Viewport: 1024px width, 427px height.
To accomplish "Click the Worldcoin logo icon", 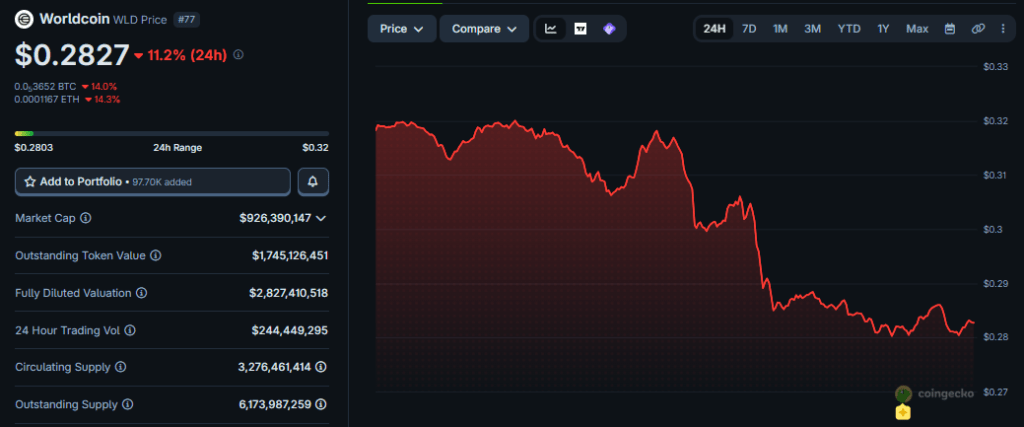I will coord(24,19).
